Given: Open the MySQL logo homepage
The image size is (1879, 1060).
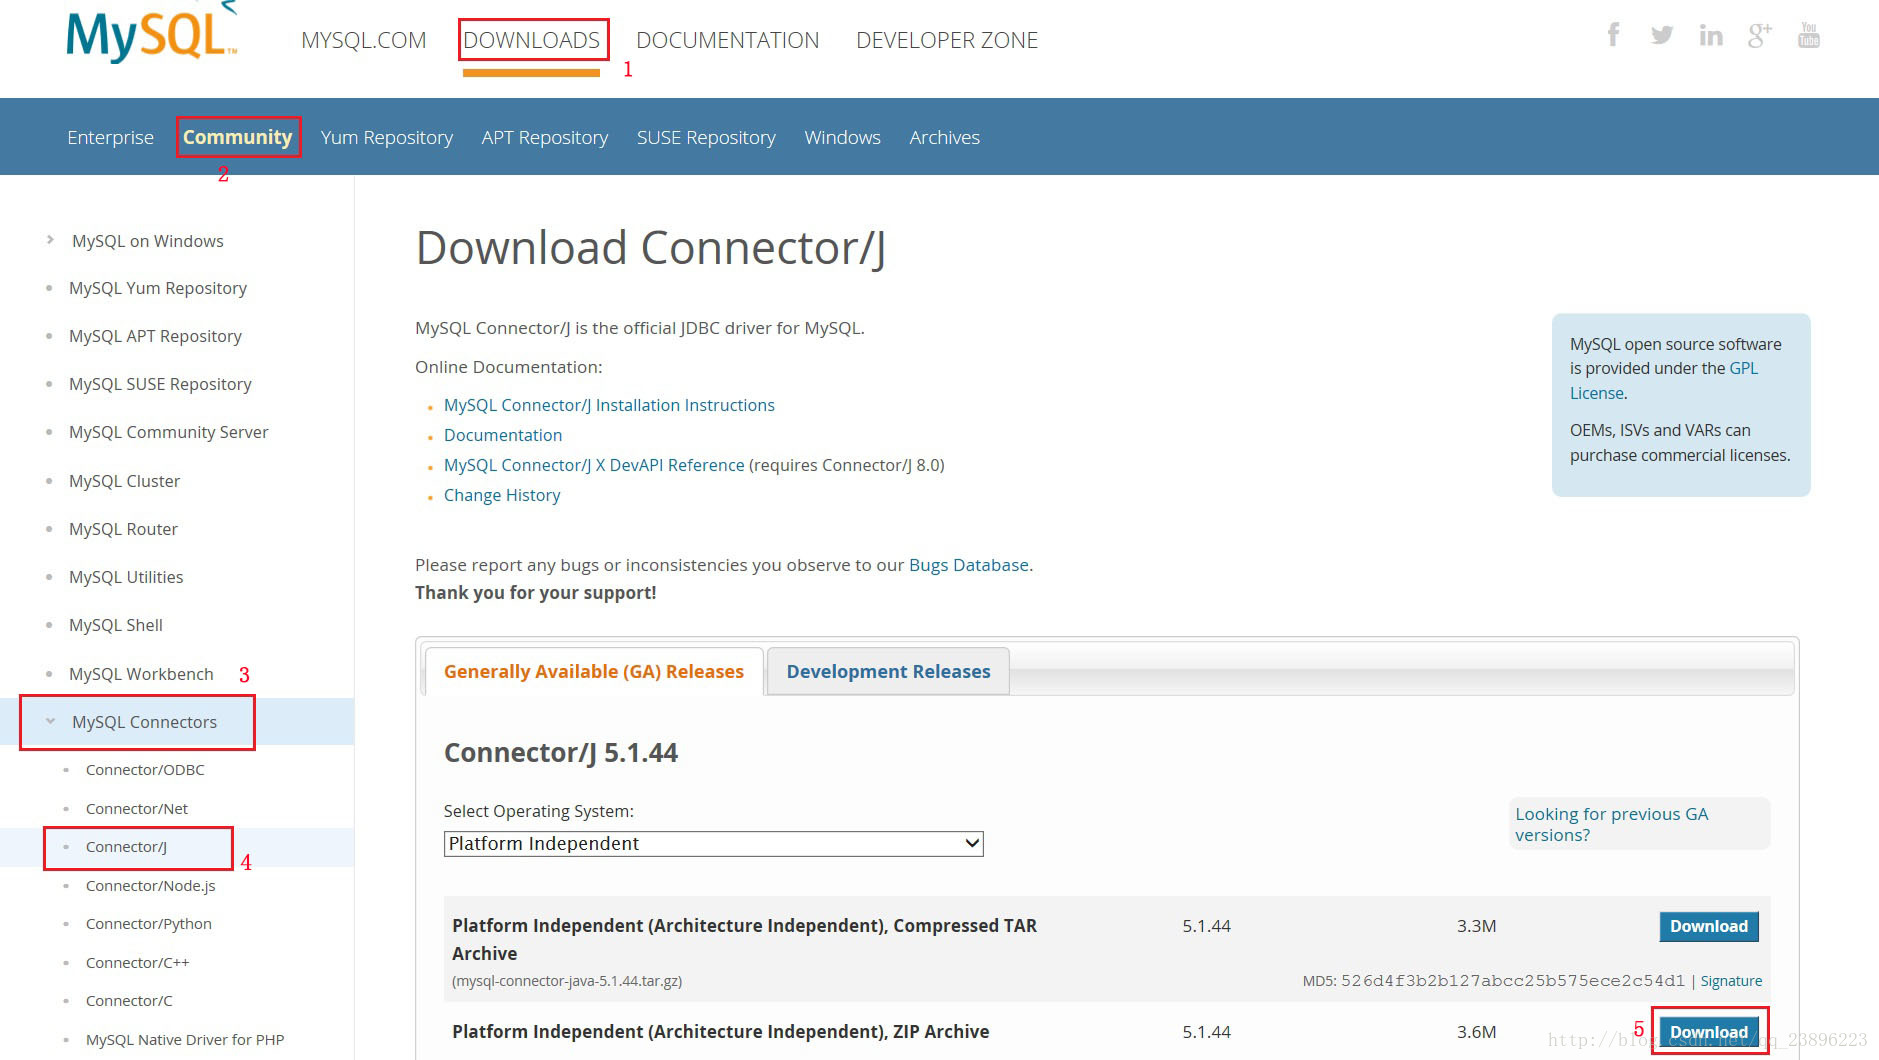Looking at the screenshot, I should pos(152,32).
